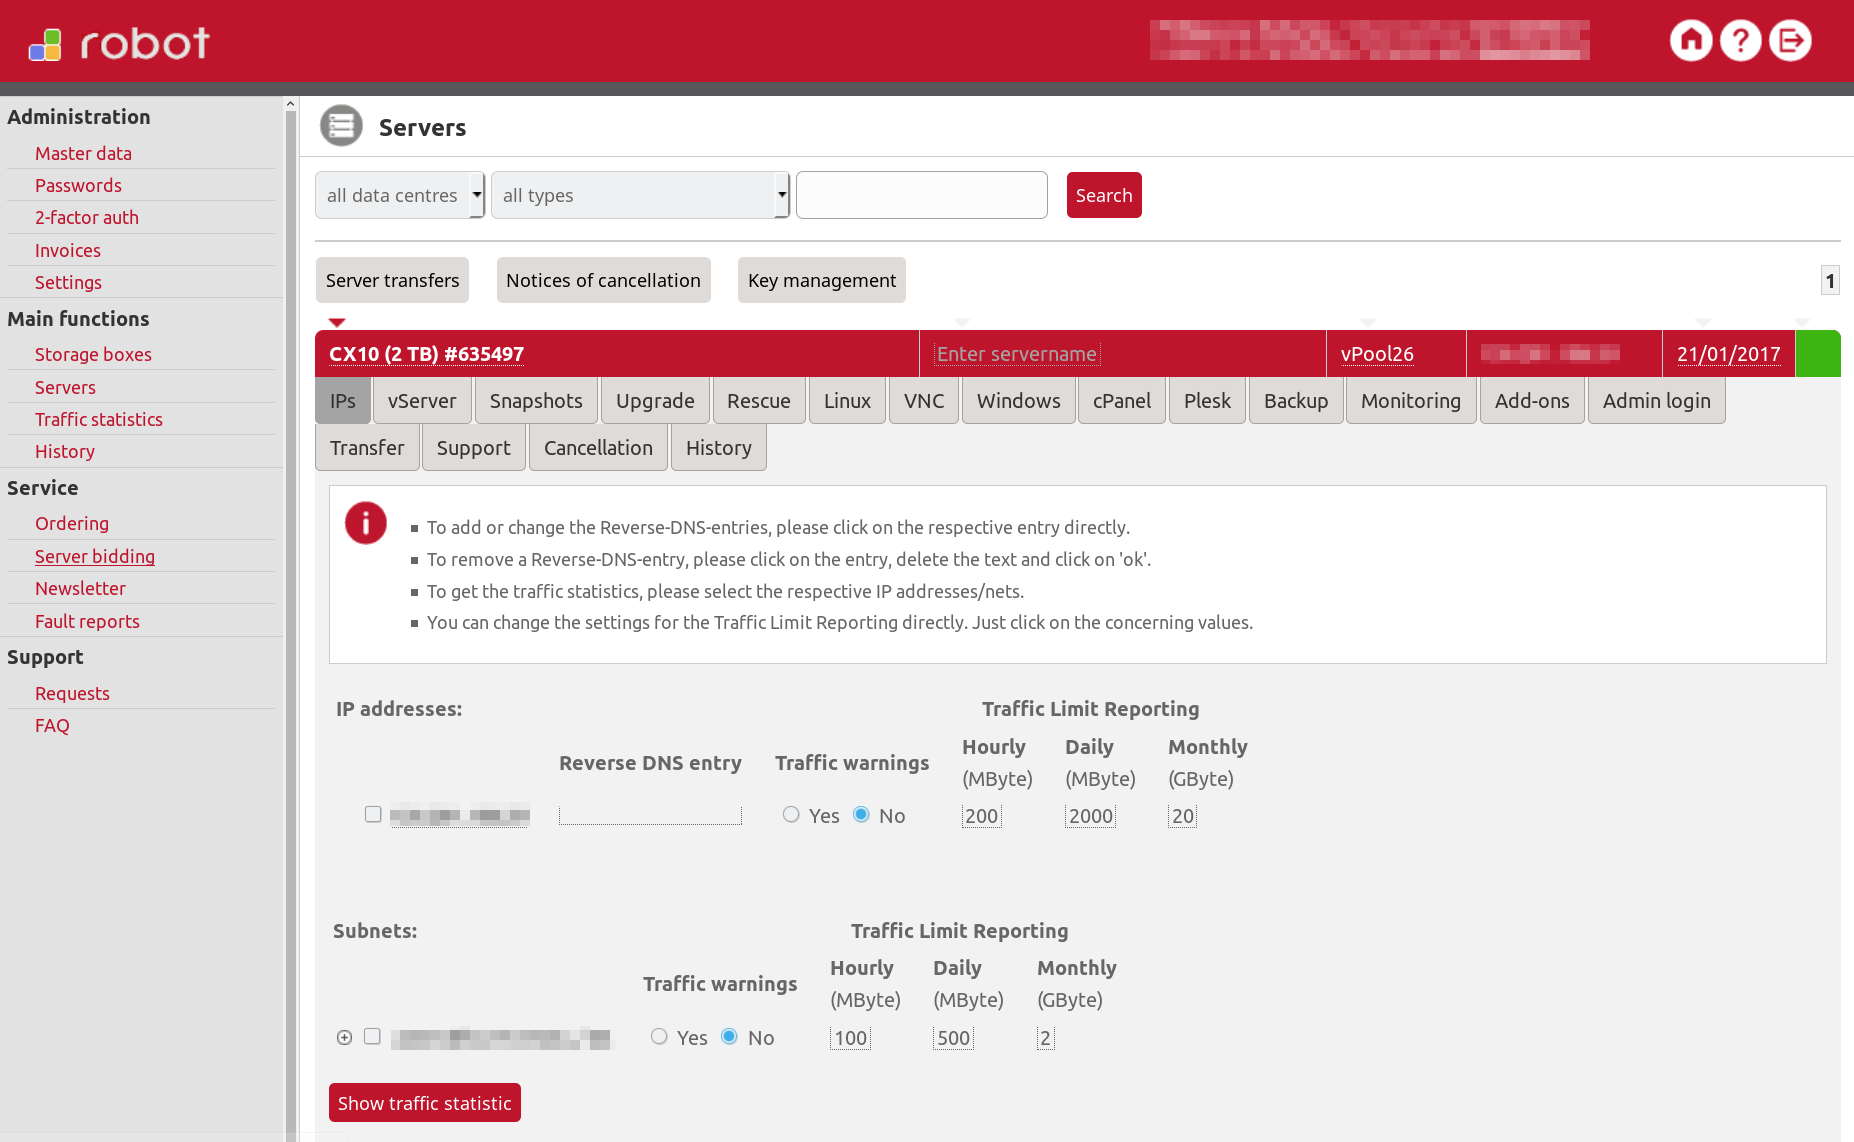The width and height of the screenshot is (1854, 1142).
Task: Expand the subnet with the plus icon
Action: pyautogui.click(x=344, y=1037)
